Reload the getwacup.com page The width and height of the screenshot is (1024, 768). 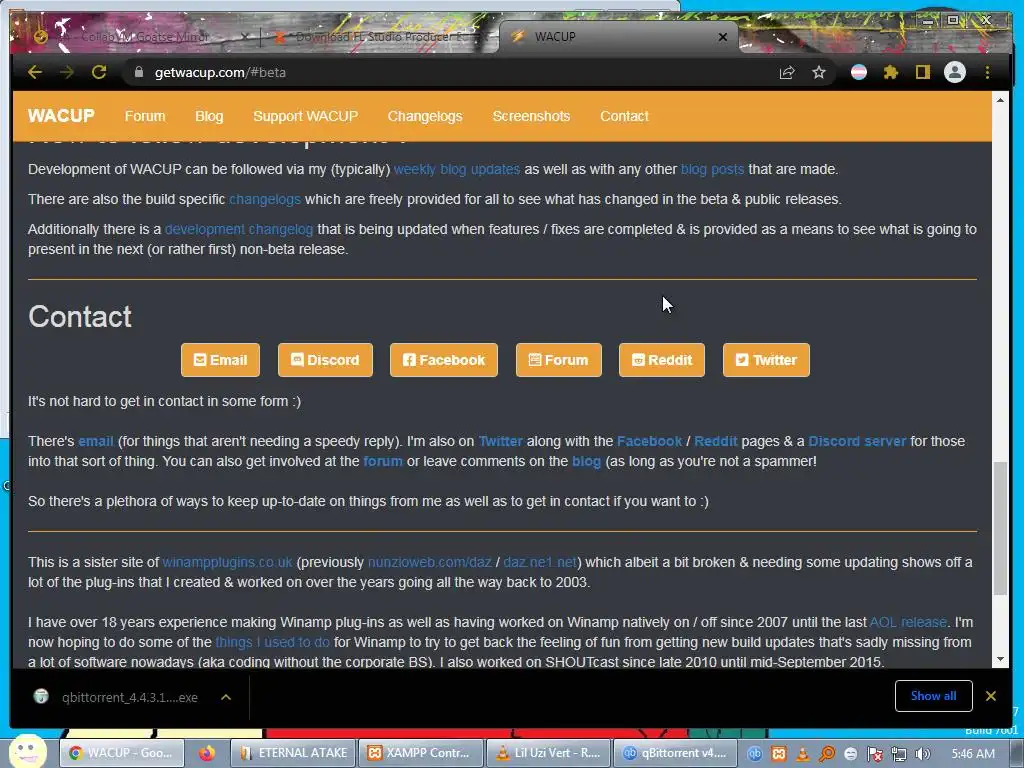99,72
